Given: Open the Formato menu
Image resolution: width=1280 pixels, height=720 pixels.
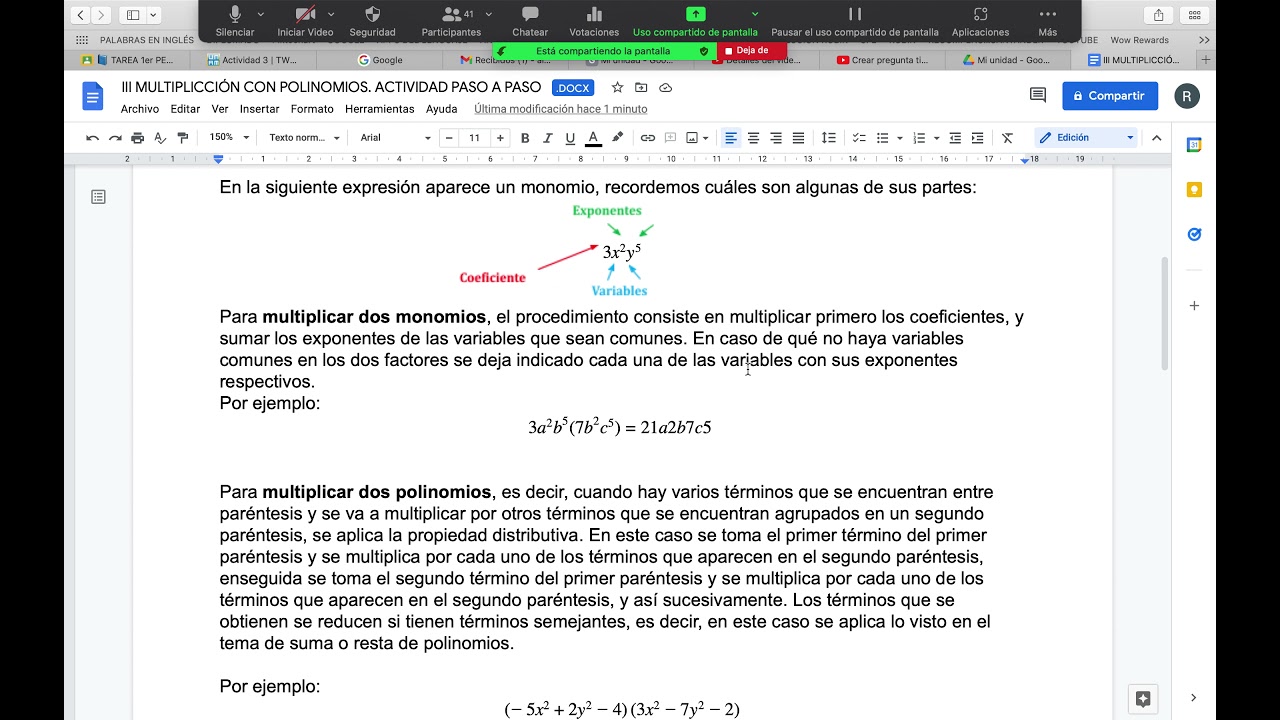Looking at the screenshot, I should tap(312, 109).
